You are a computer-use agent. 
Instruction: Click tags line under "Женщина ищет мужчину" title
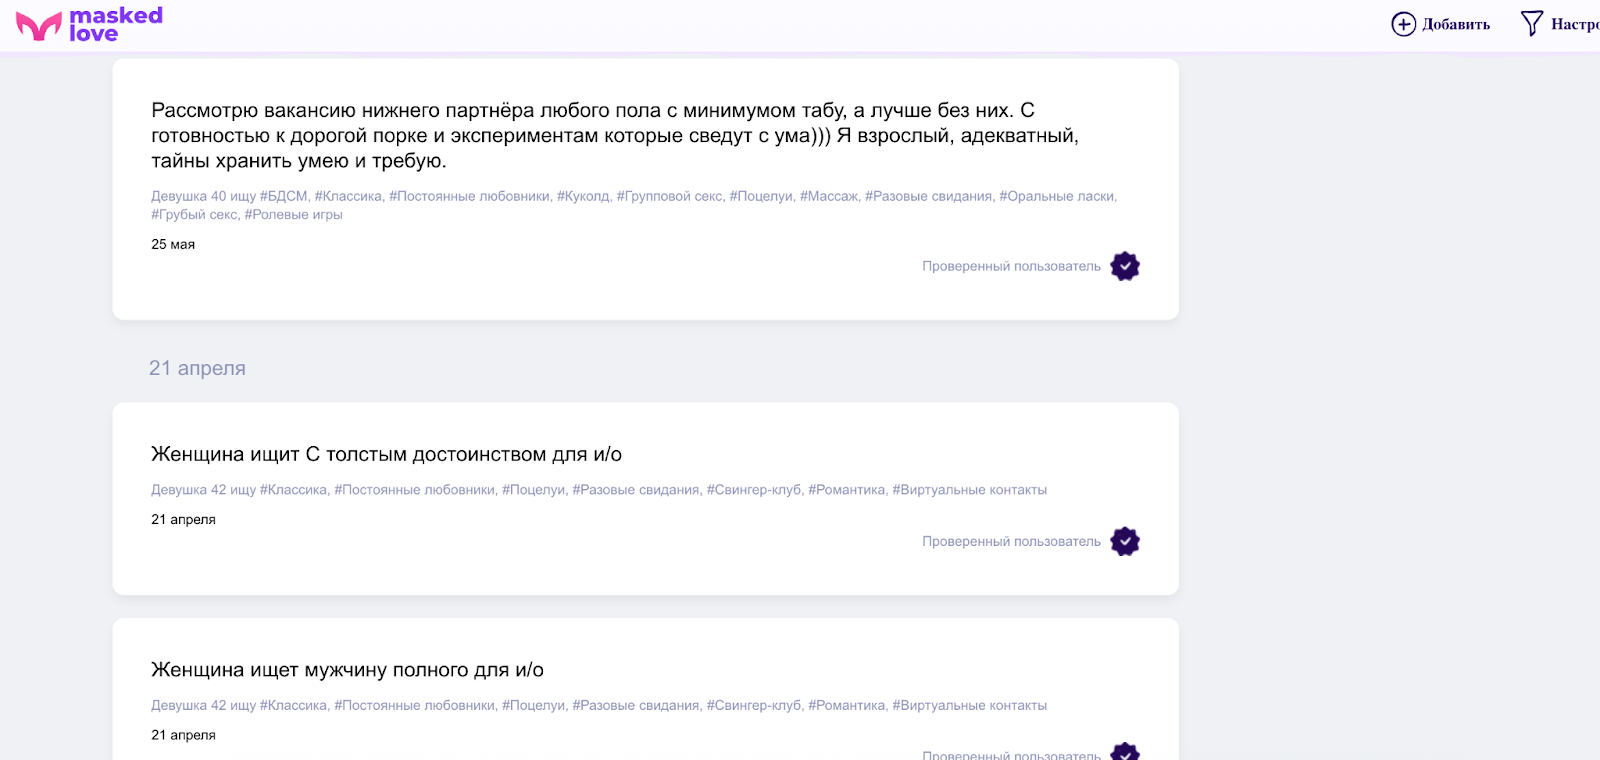tap(598, 705)
